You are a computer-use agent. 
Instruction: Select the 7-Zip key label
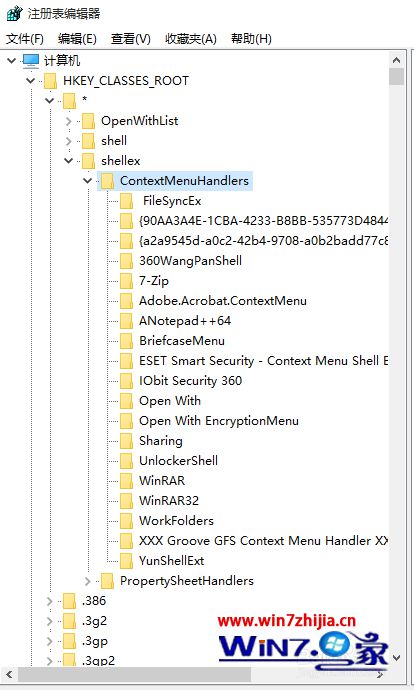[x=154, y=281]
